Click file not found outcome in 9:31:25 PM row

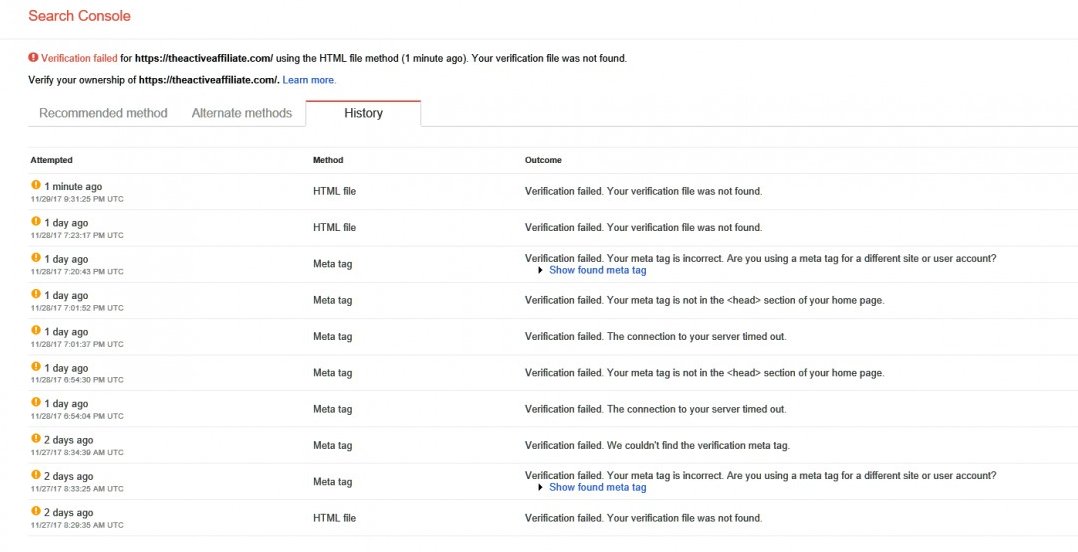point(644,191)
